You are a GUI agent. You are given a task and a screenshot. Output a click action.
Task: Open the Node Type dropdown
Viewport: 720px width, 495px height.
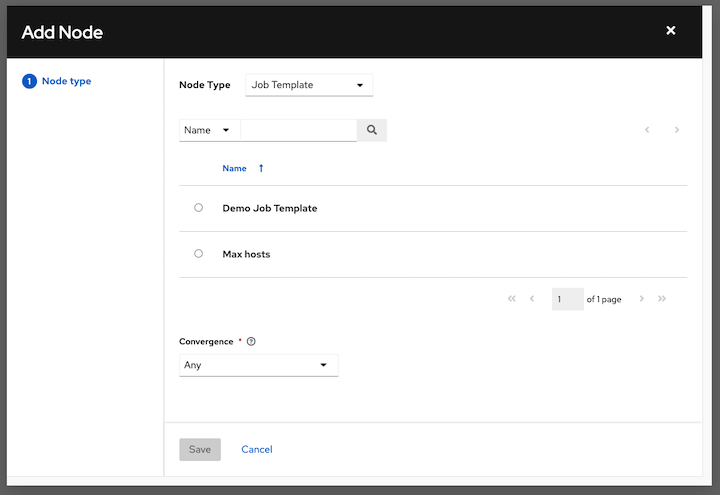pyautogui.click(x=308, y=85)
